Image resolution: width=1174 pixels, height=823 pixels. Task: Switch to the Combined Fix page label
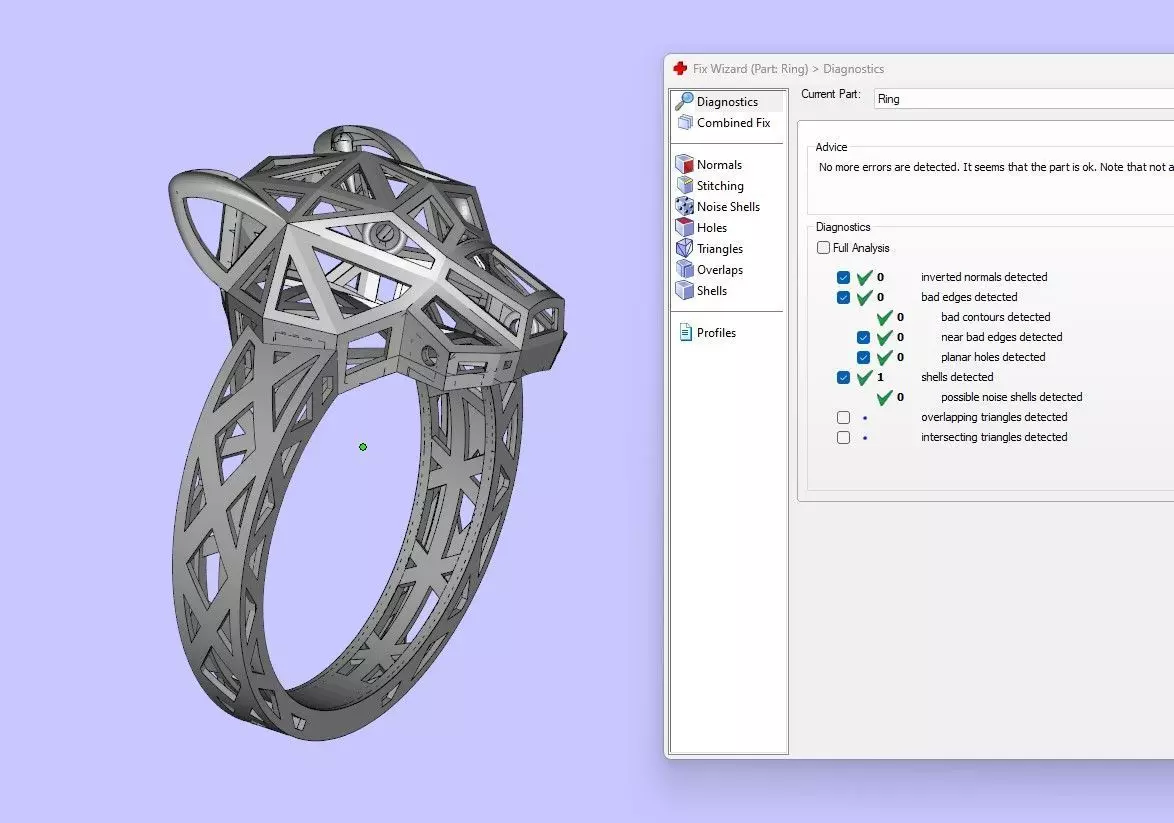[x=734, y=123]
